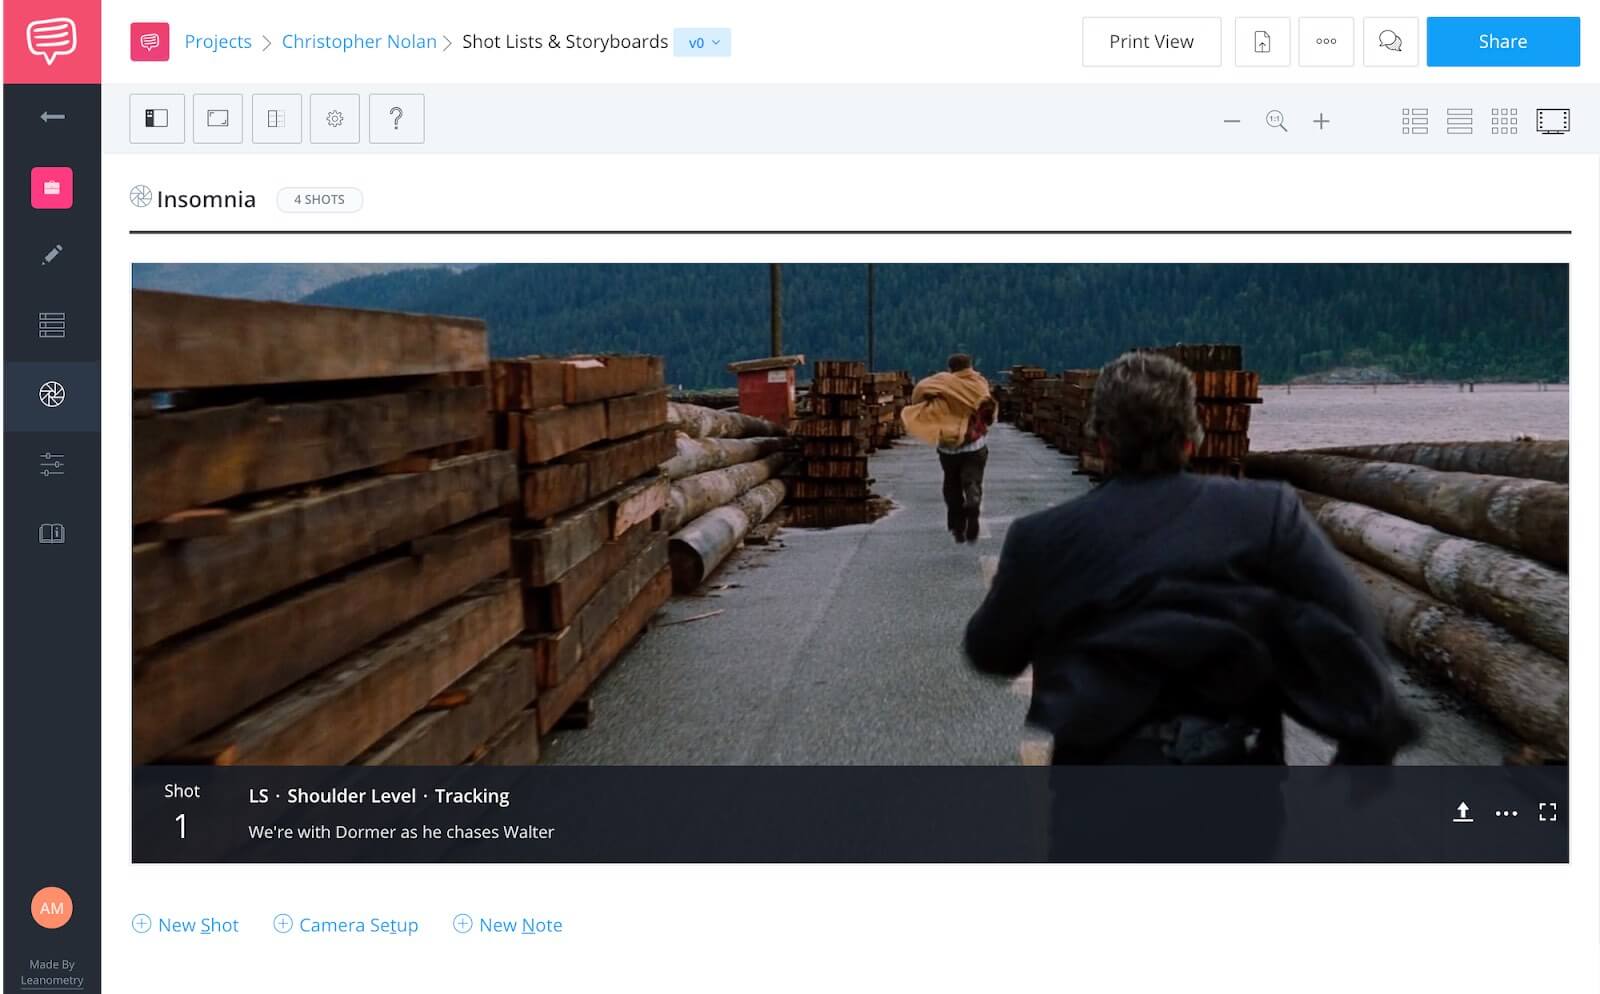Click the description 'We're with Dormer as he chases Walter'
This screenshot has width=1600, height=994.
[x=401, y=832]
